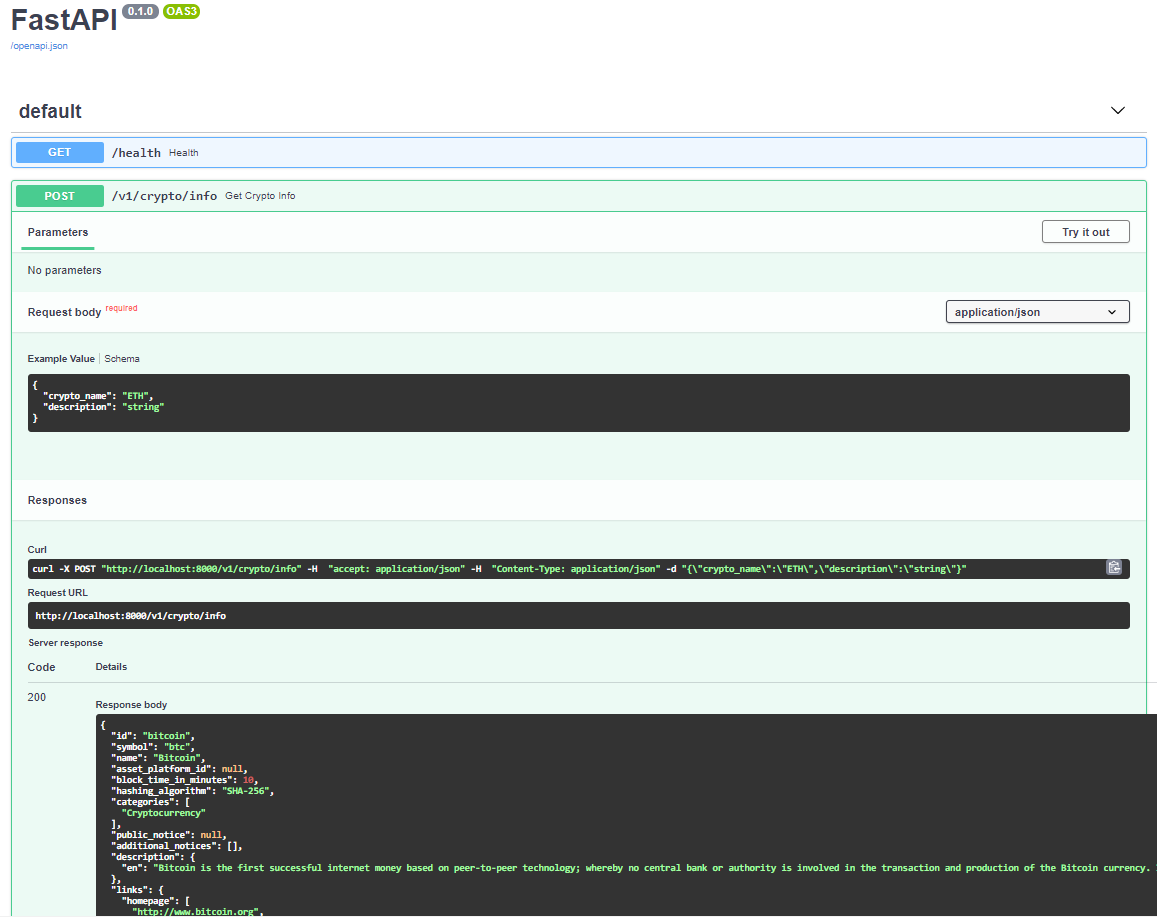Click "No parameters" text
The height and width of the screenshot is (917, 1157).
[64, 270]
